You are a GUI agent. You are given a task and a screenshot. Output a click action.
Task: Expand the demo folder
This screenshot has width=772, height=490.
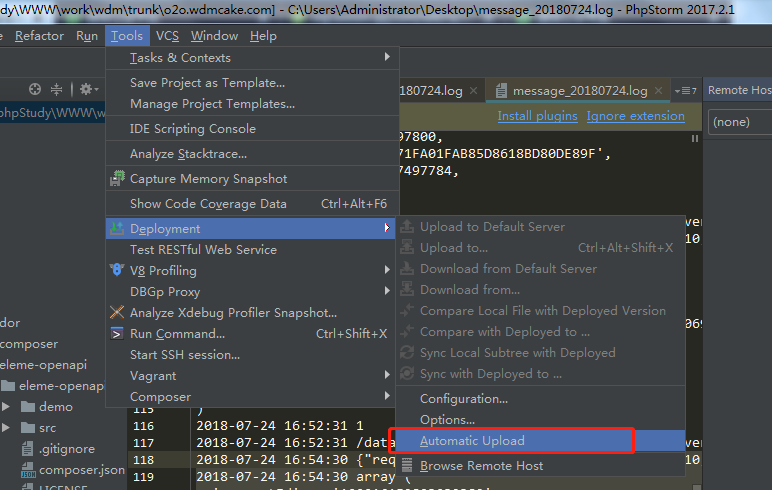[6, 407]
